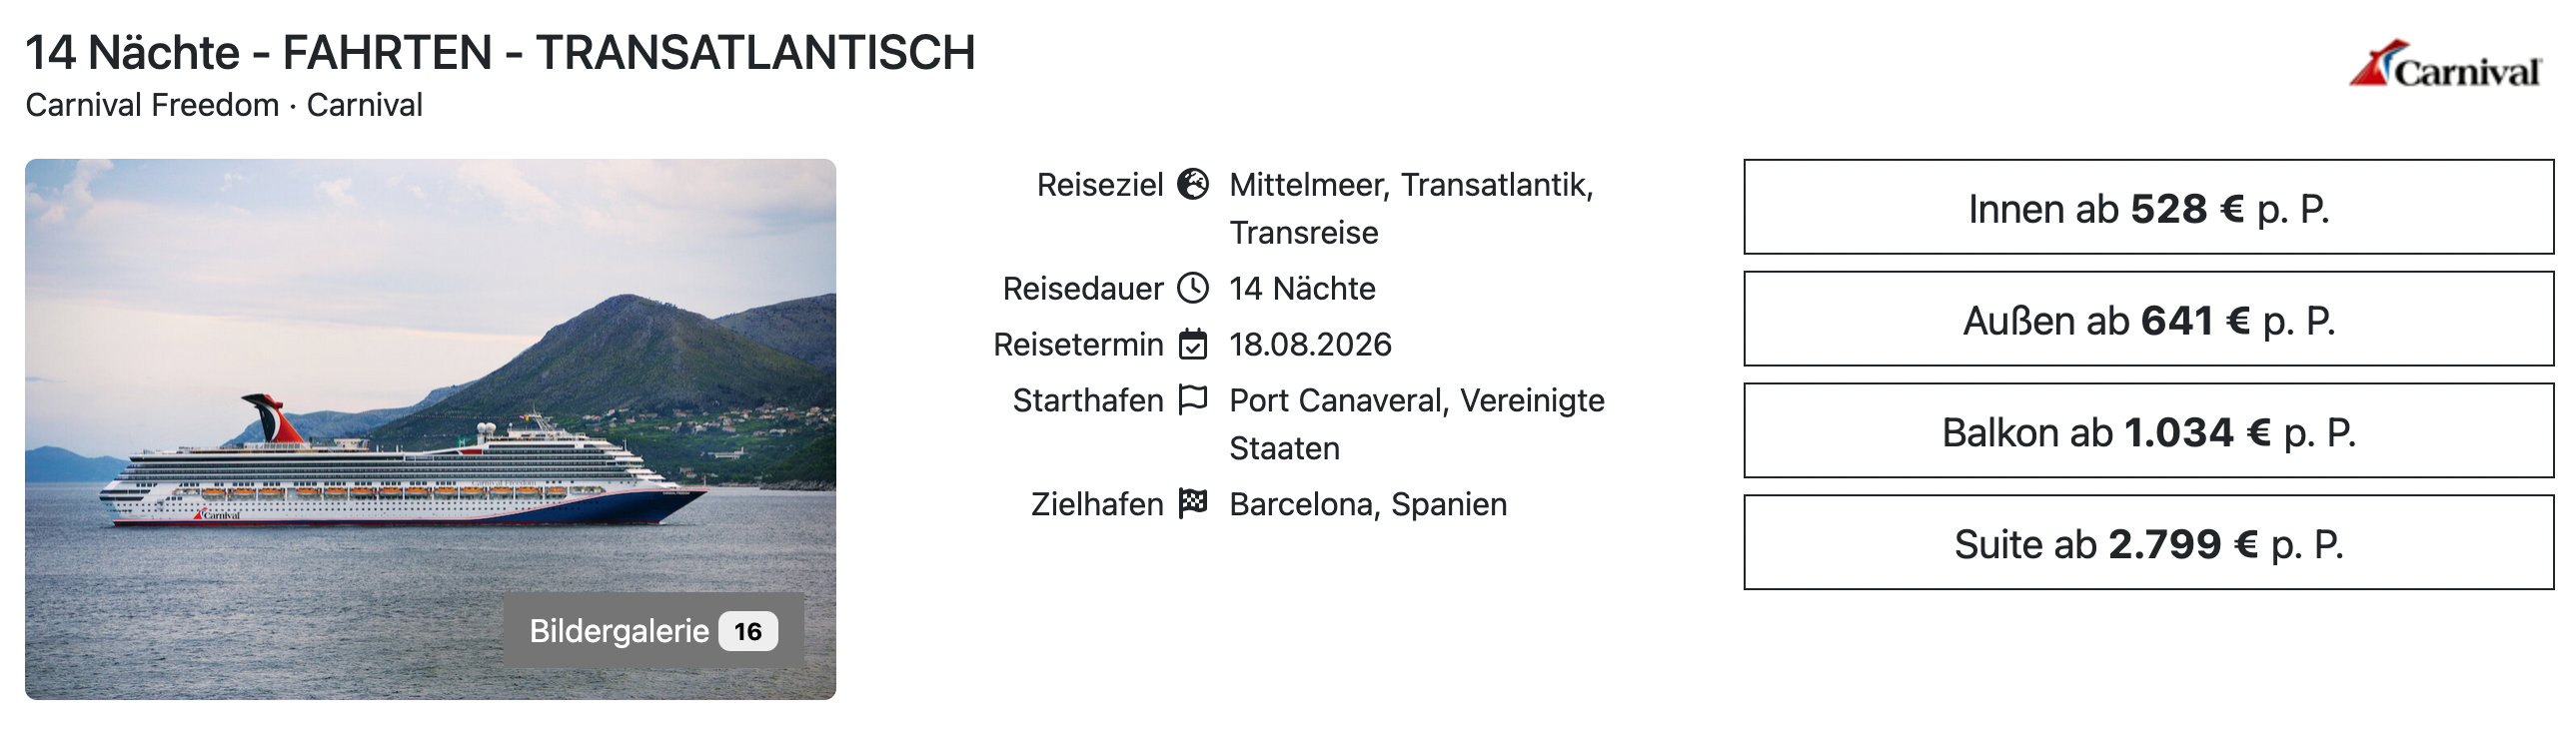The height and width of the screenshot is (737, 2576).
Task: Click the globe icon beside Reiseziel
Action: (1192, 184)
